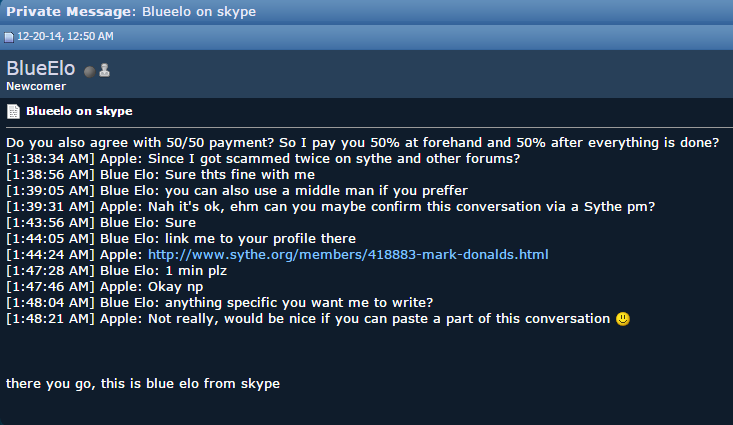Screen dimensions: 733x425
Task: Open the BlueElo username profile
Action: [x=41, y=69]
